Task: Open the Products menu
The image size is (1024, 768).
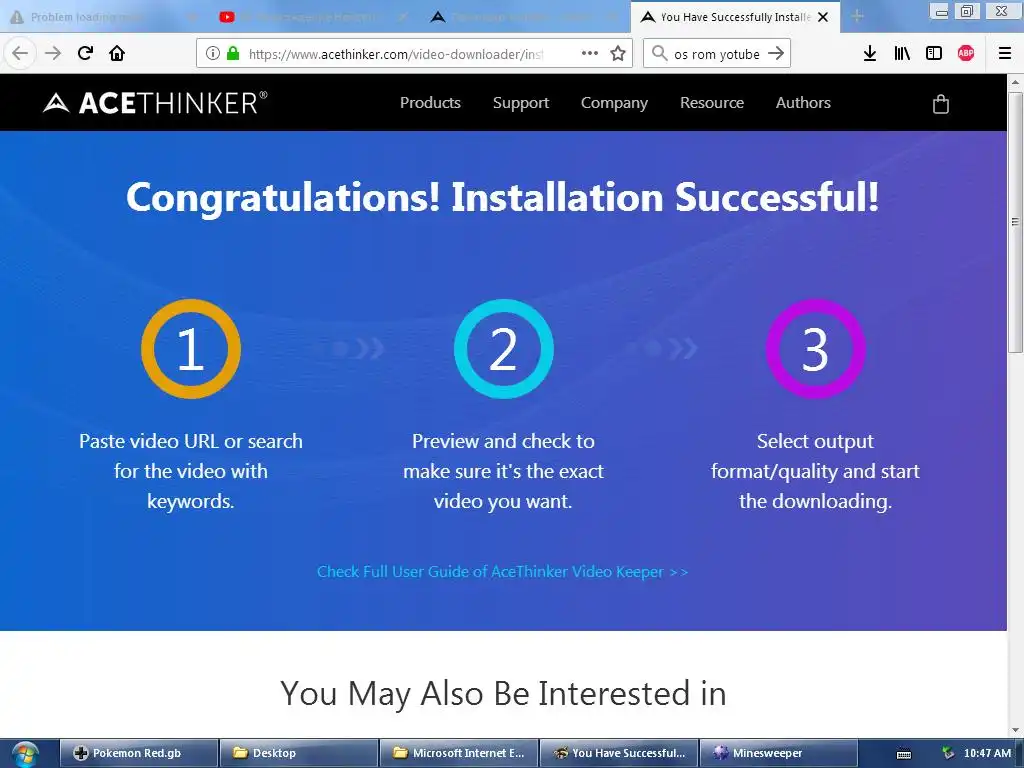Action: (x=430, y=103)
